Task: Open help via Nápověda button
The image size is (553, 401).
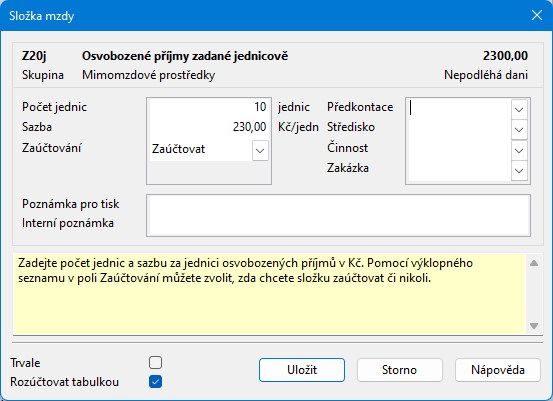Action: pos(498,370)
